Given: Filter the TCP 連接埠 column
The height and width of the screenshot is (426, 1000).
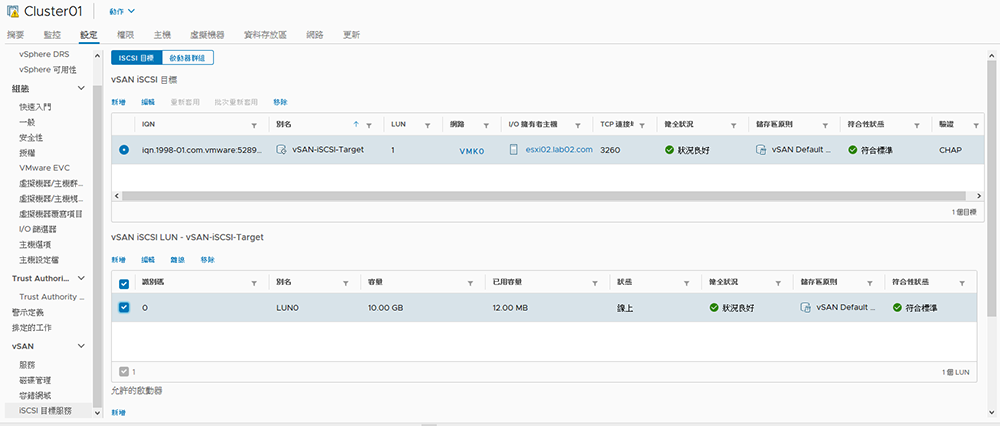Looking at the screenshot, I should coord(642,125).
